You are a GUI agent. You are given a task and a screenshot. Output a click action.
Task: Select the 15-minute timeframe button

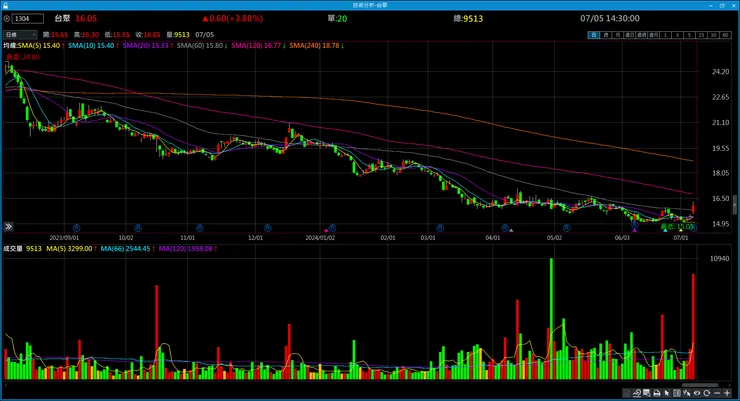[x=701, y=35]
